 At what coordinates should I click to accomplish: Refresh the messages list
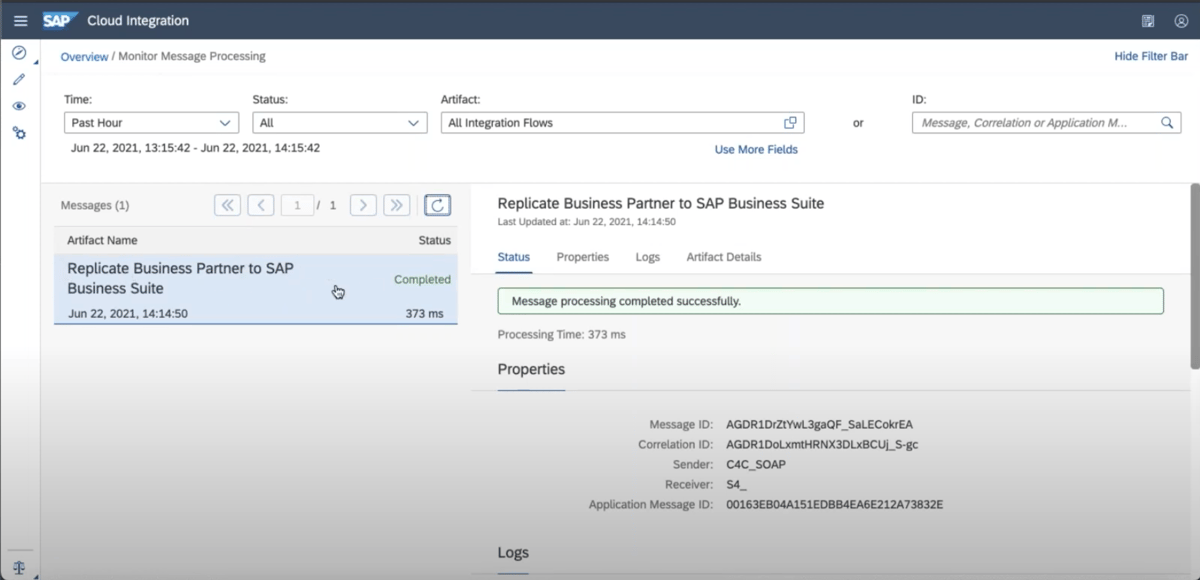tap(437, 205)
